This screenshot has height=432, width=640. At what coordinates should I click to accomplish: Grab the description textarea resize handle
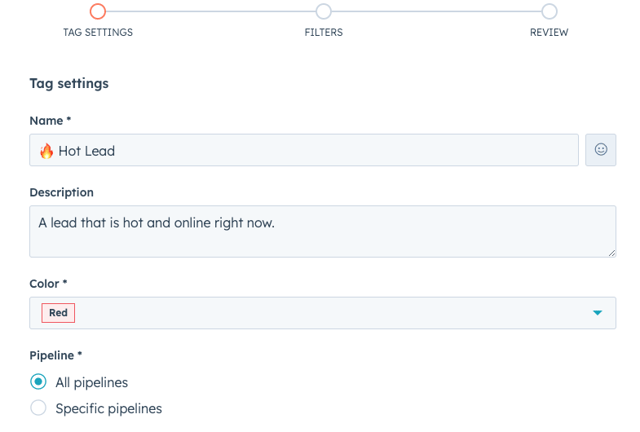[611, 253]
